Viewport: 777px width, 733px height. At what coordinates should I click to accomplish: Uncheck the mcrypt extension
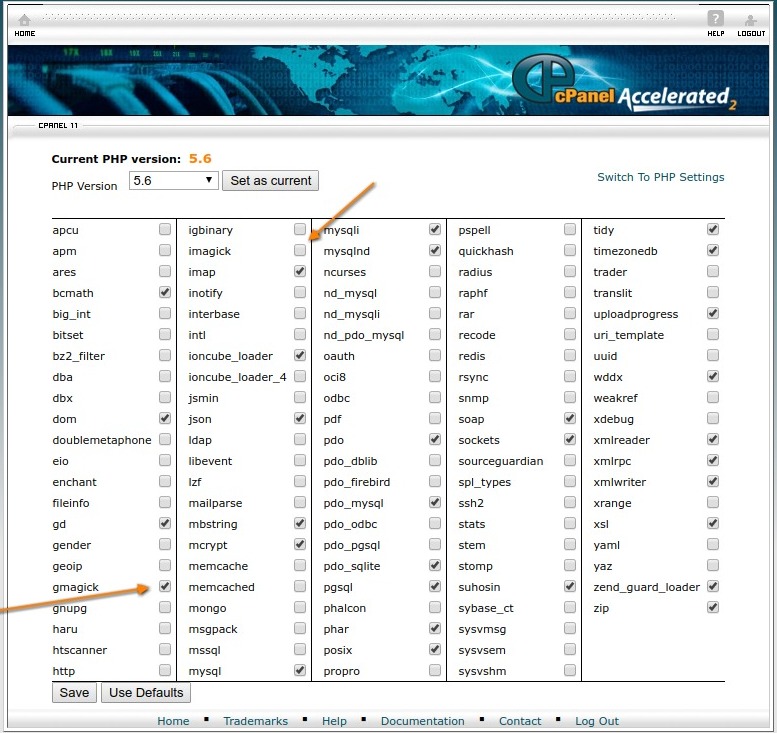tap(300, 544)
